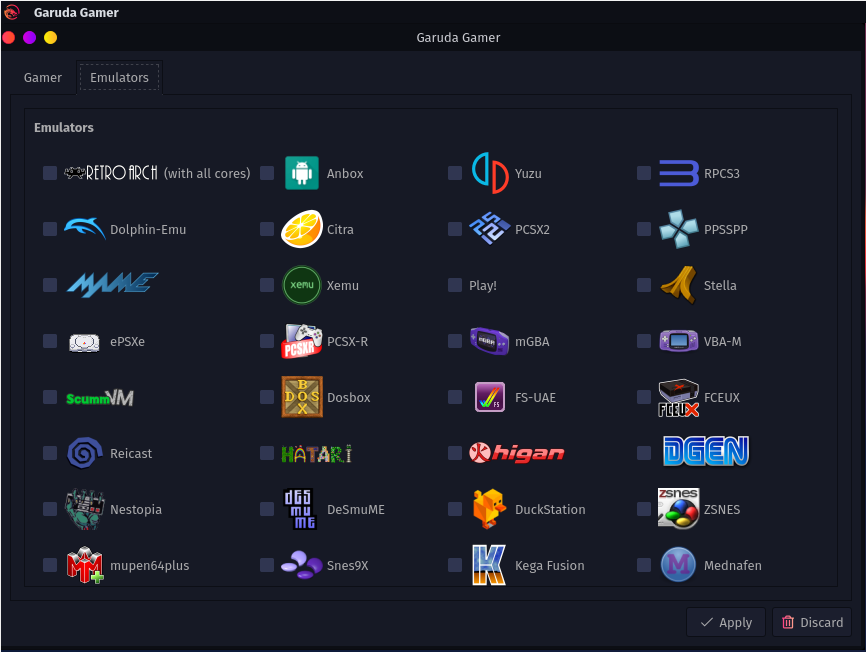Click the PCSX-R icon
Viewport: 866px width, 652px height.
(302, 341)
